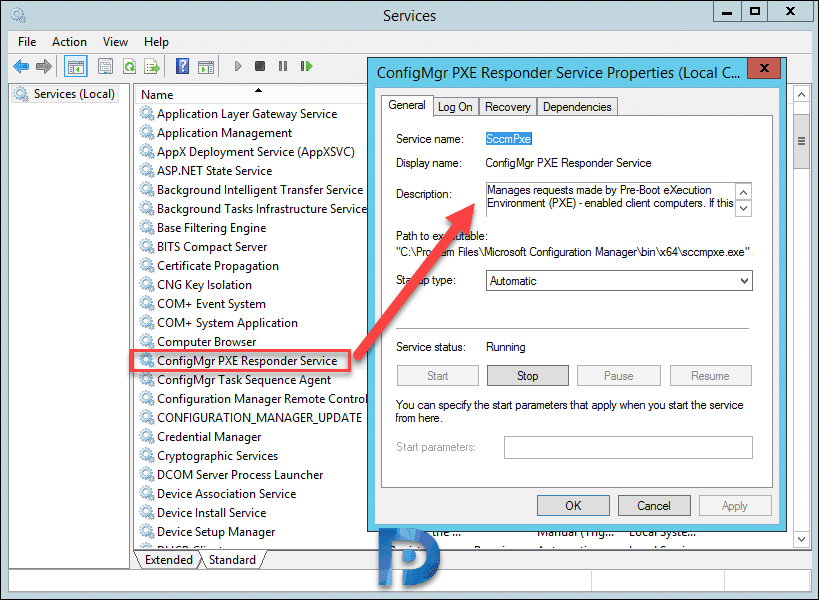Viewport: 819px width, 600px height.
Task: Click the Restart Service toolbar icon
Action: (x=306, y=66)
